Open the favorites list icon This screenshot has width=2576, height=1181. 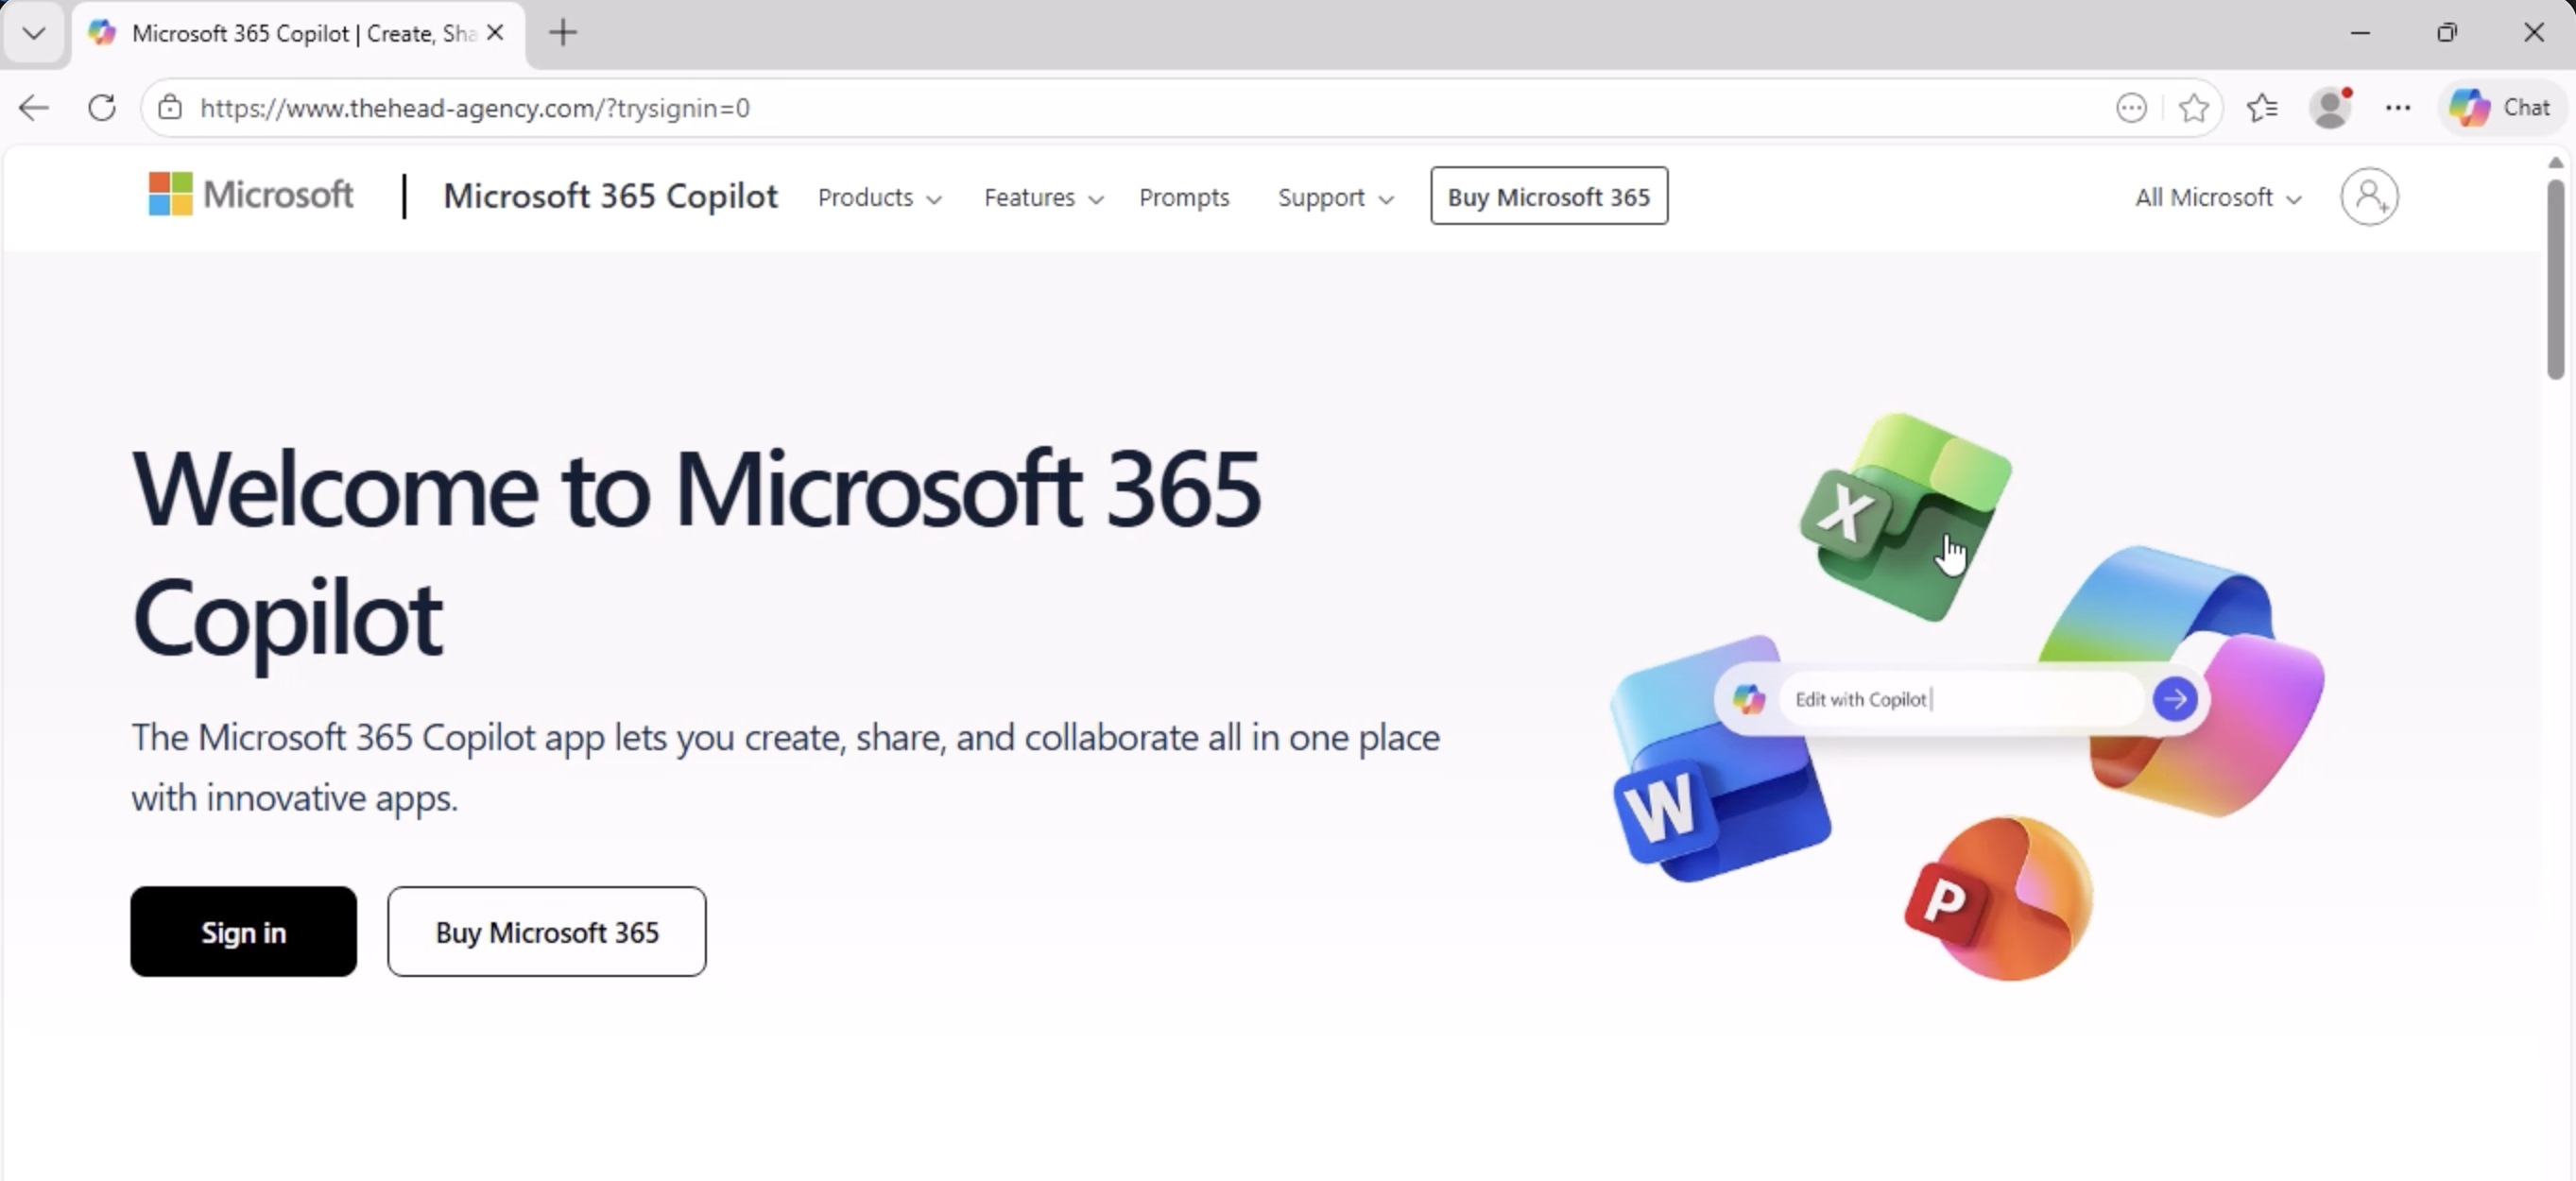(2261, 107)
